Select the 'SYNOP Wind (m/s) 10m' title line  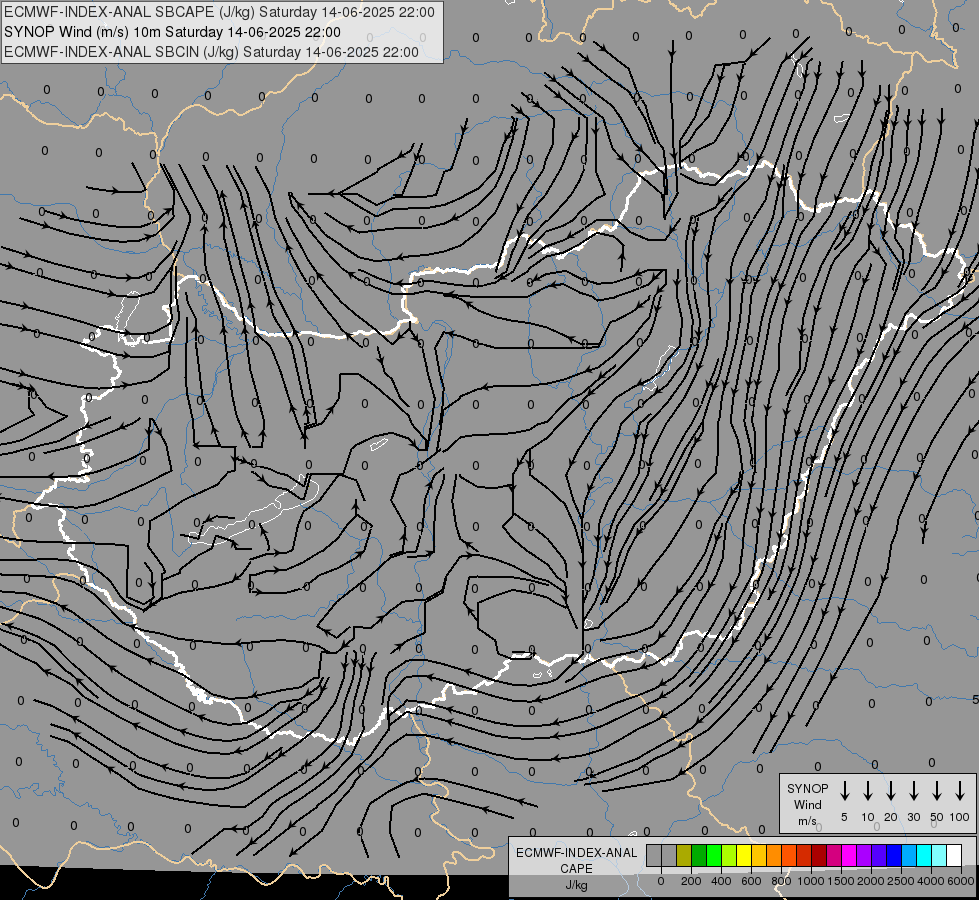172,32
